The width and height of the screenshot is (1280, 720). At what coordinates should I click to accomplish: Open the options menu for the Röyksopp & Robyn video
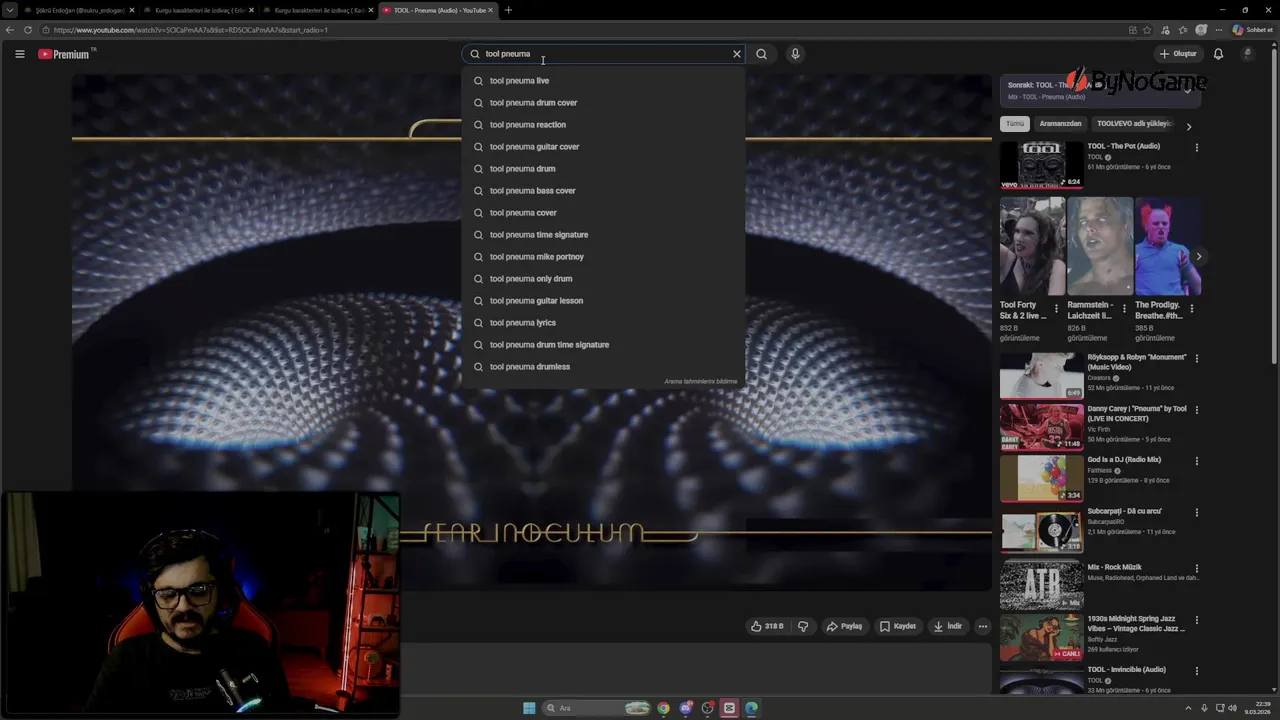click(x=1196, y=358)
